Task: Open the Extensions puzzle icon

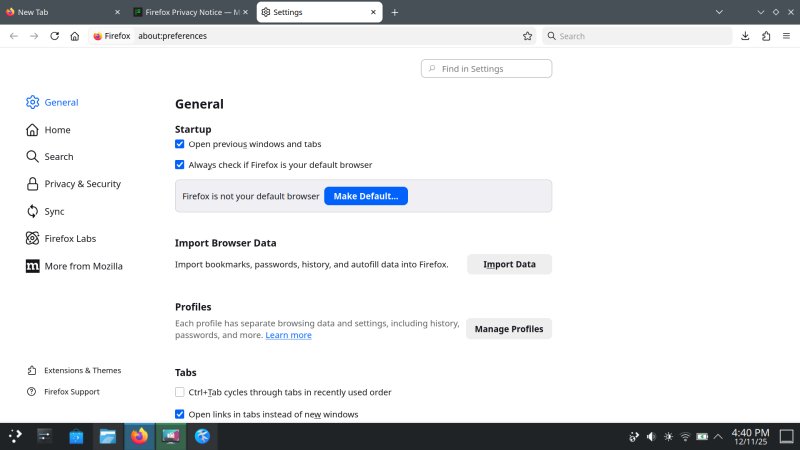Action: pyautogui.click(x=766, y=36)
